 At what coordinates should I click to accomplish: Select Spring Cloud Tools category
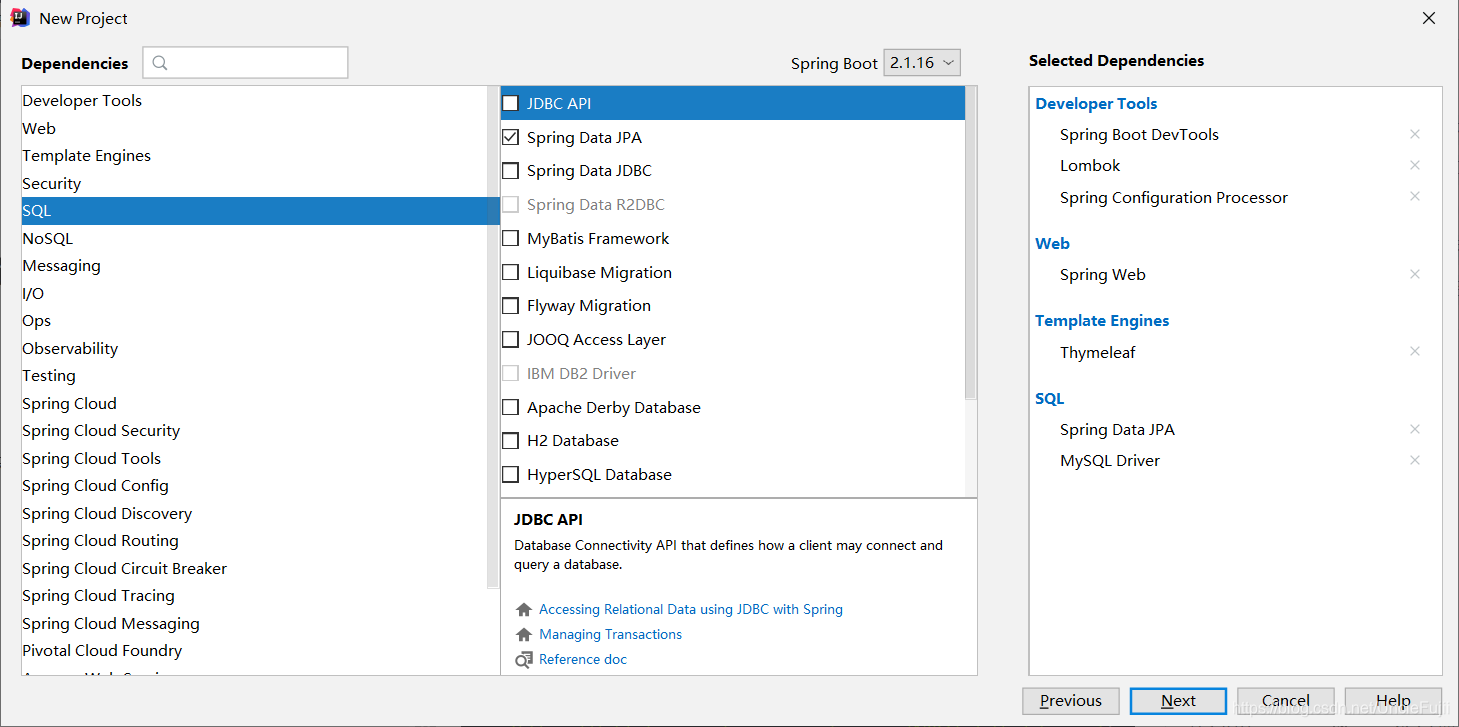(x=254, y=458)
